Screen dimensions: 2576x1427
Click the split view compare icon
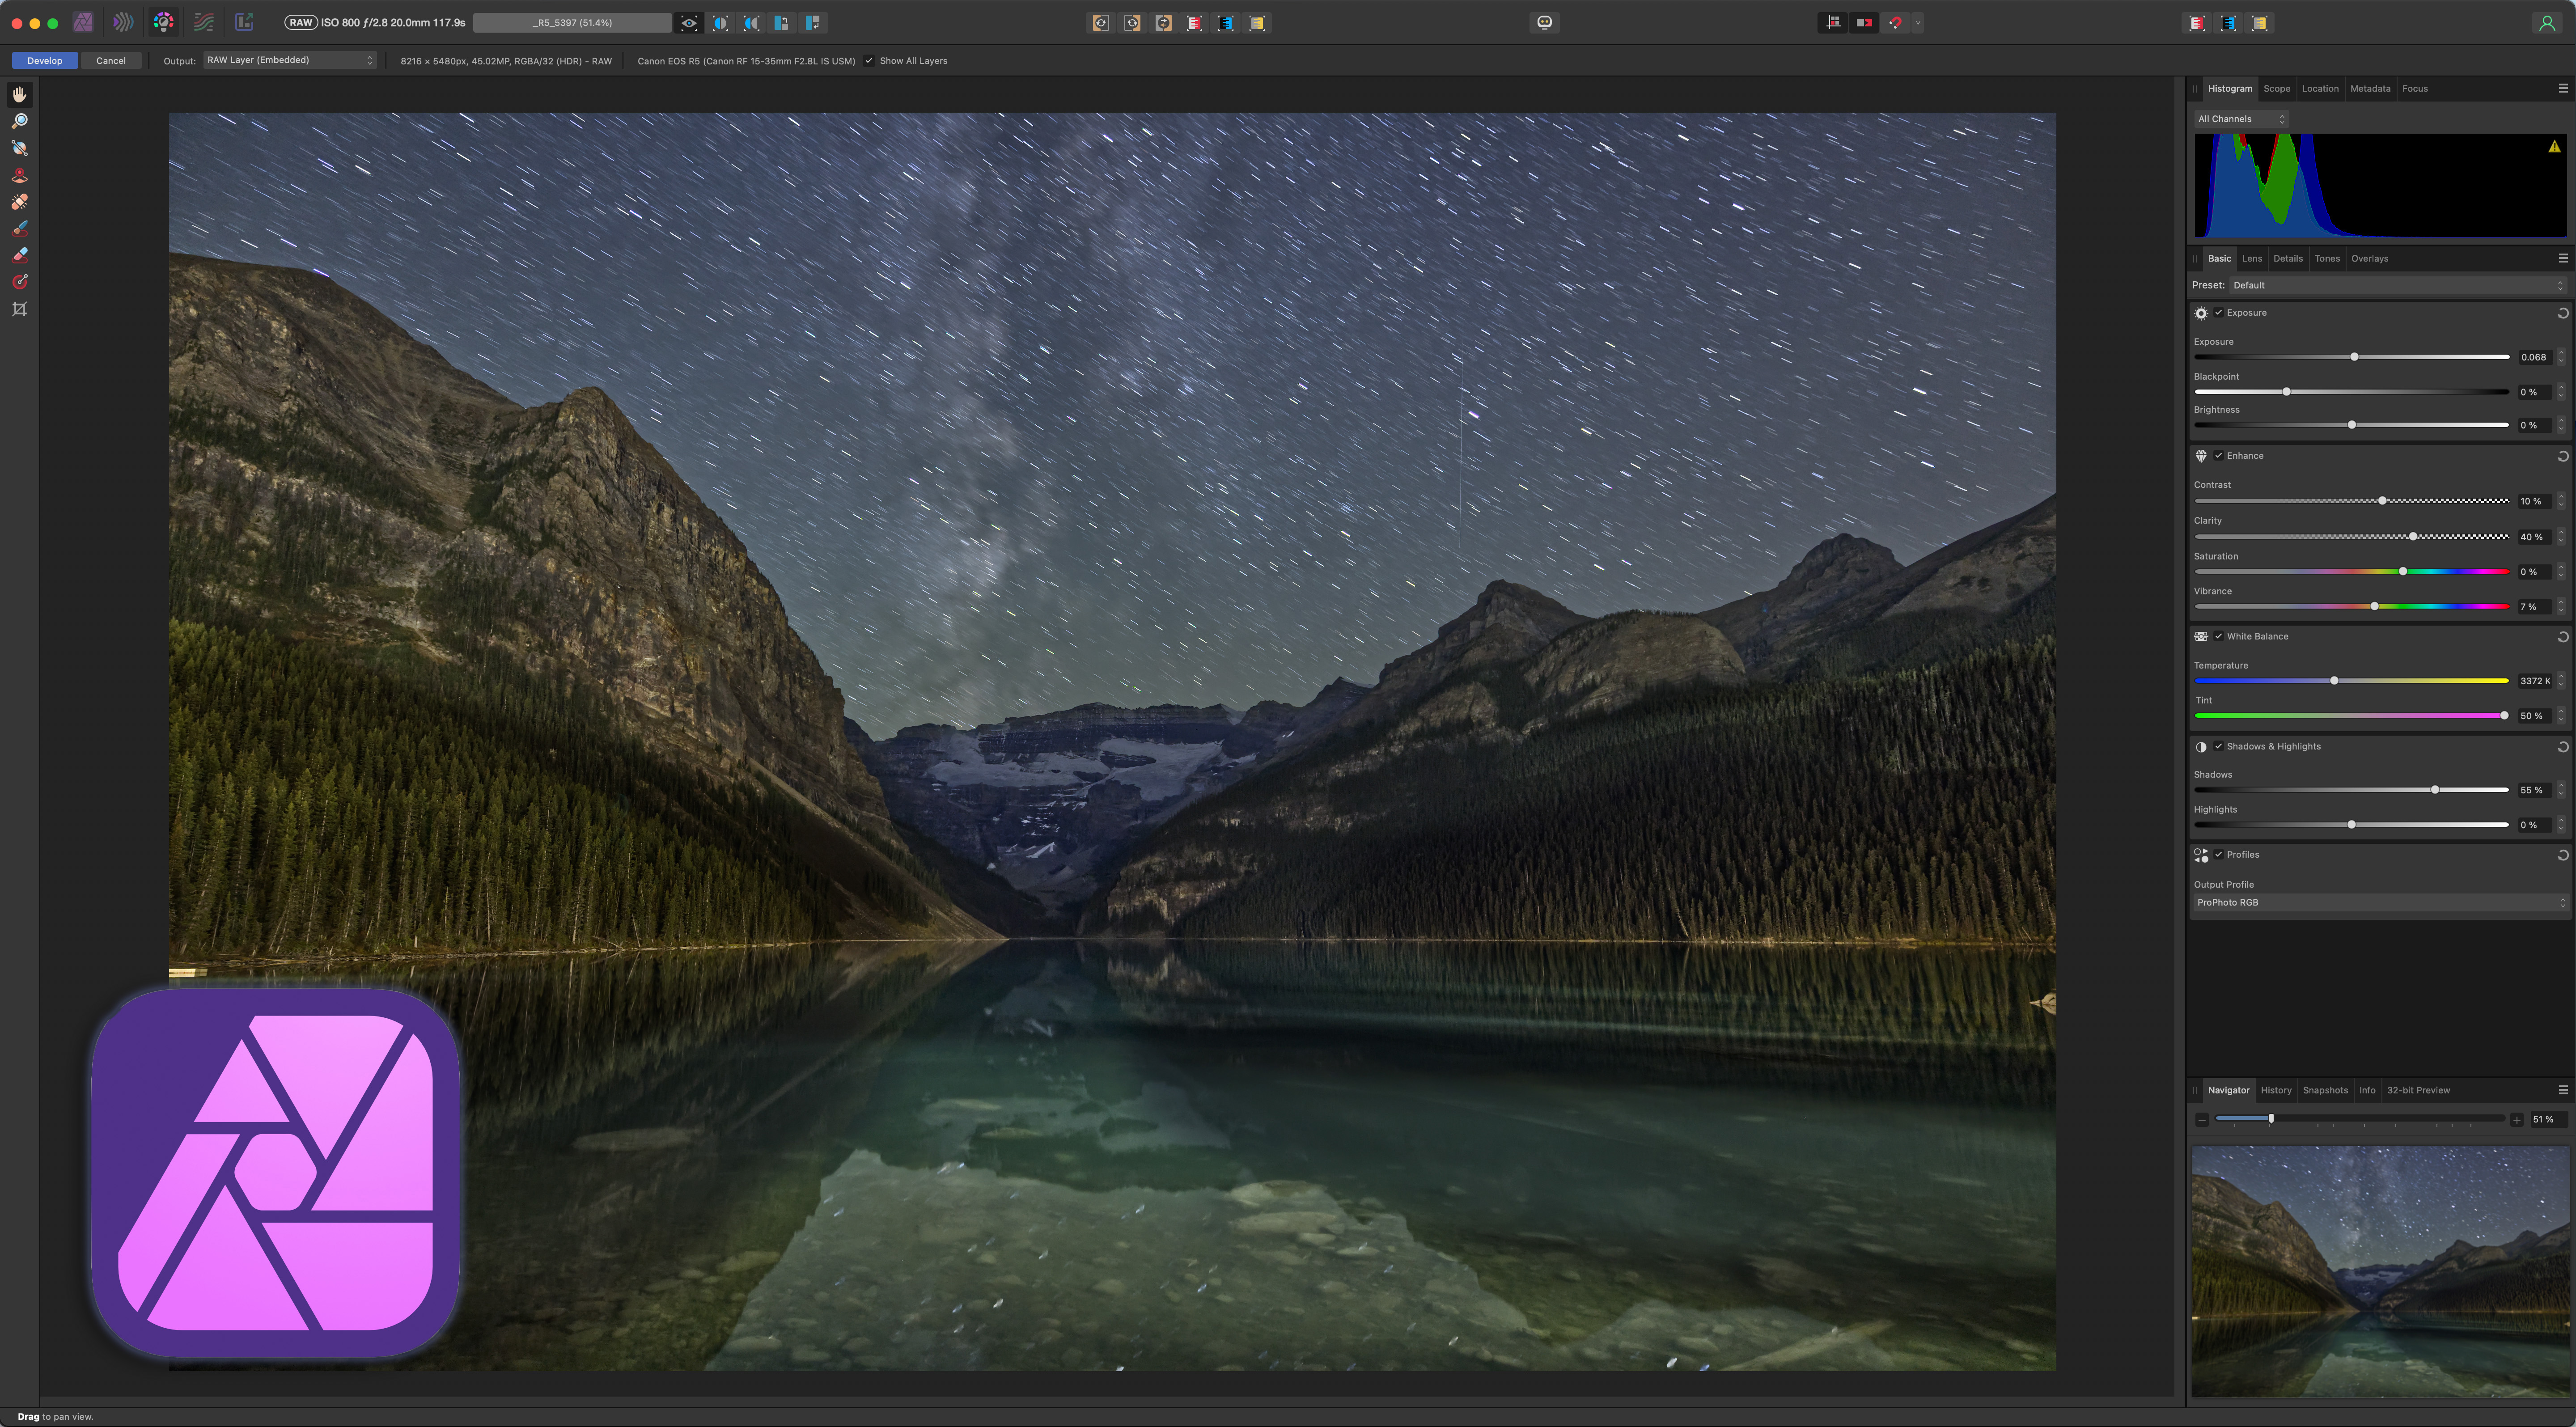(x=720, y=22)
